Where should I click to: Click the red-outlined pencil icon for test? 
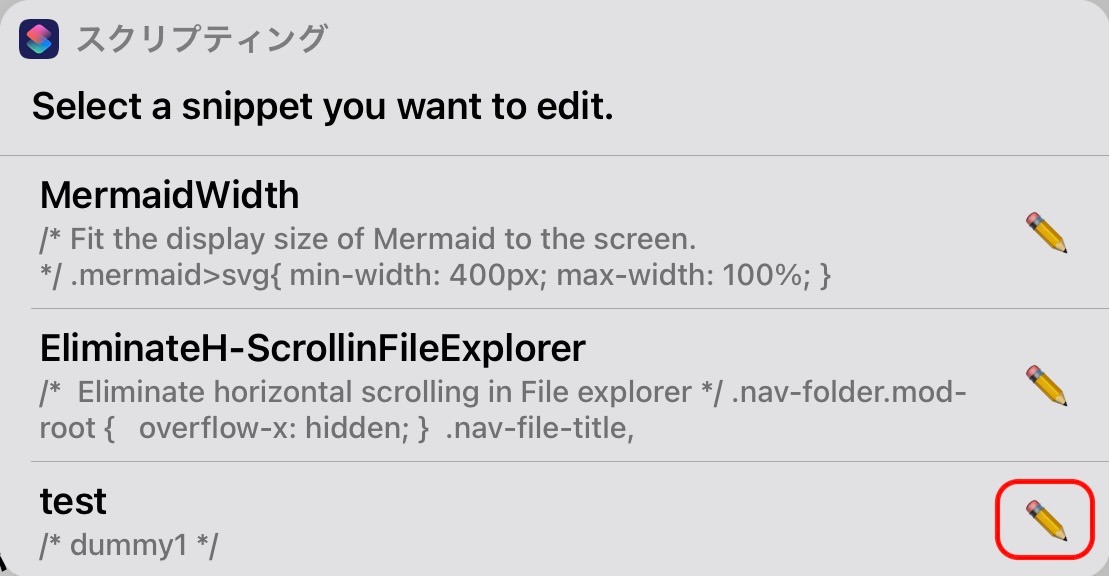coord(1046,520)
